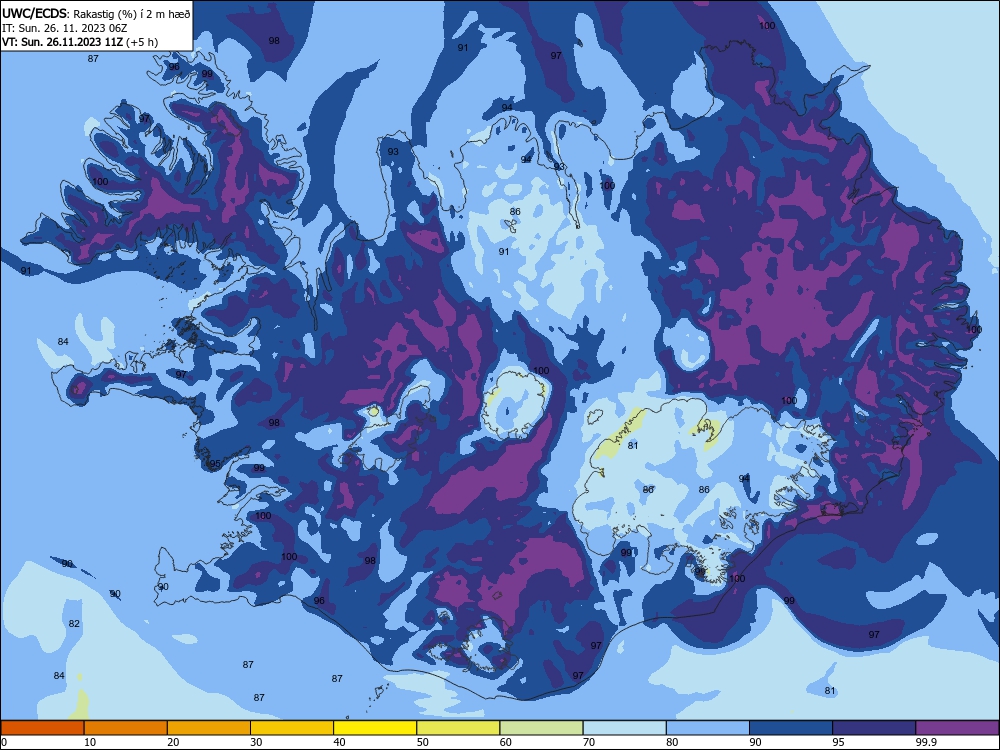Pick the light green 60–70 legend swatch
Viewport: 1000px width, 750px height.
[x=541, y=728]
